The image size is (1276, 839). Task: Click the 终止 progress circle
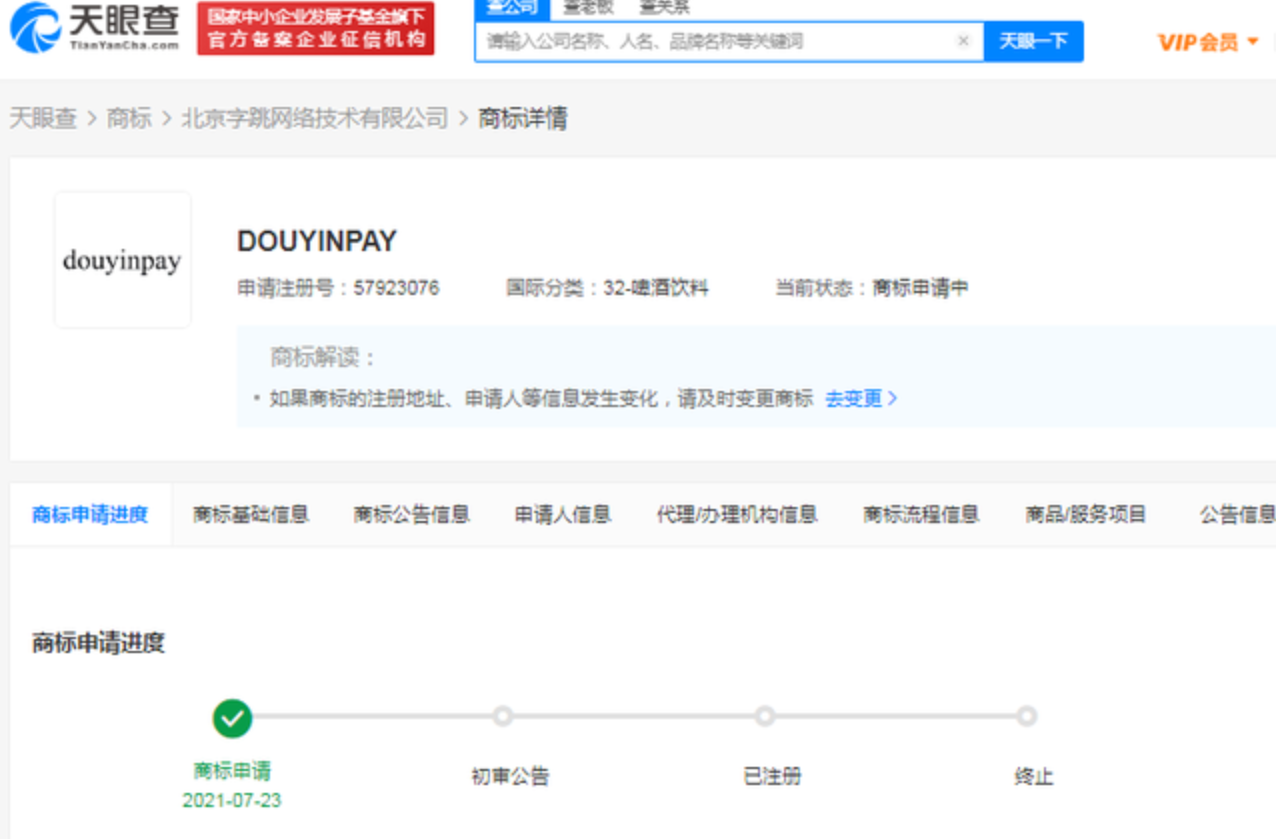[1027, 716]
